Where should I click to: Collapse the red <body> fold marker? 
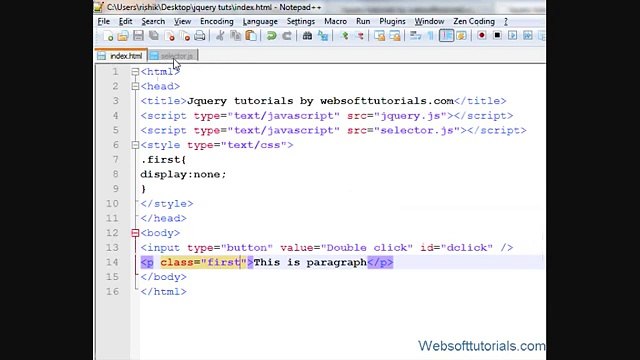(135, 233)
